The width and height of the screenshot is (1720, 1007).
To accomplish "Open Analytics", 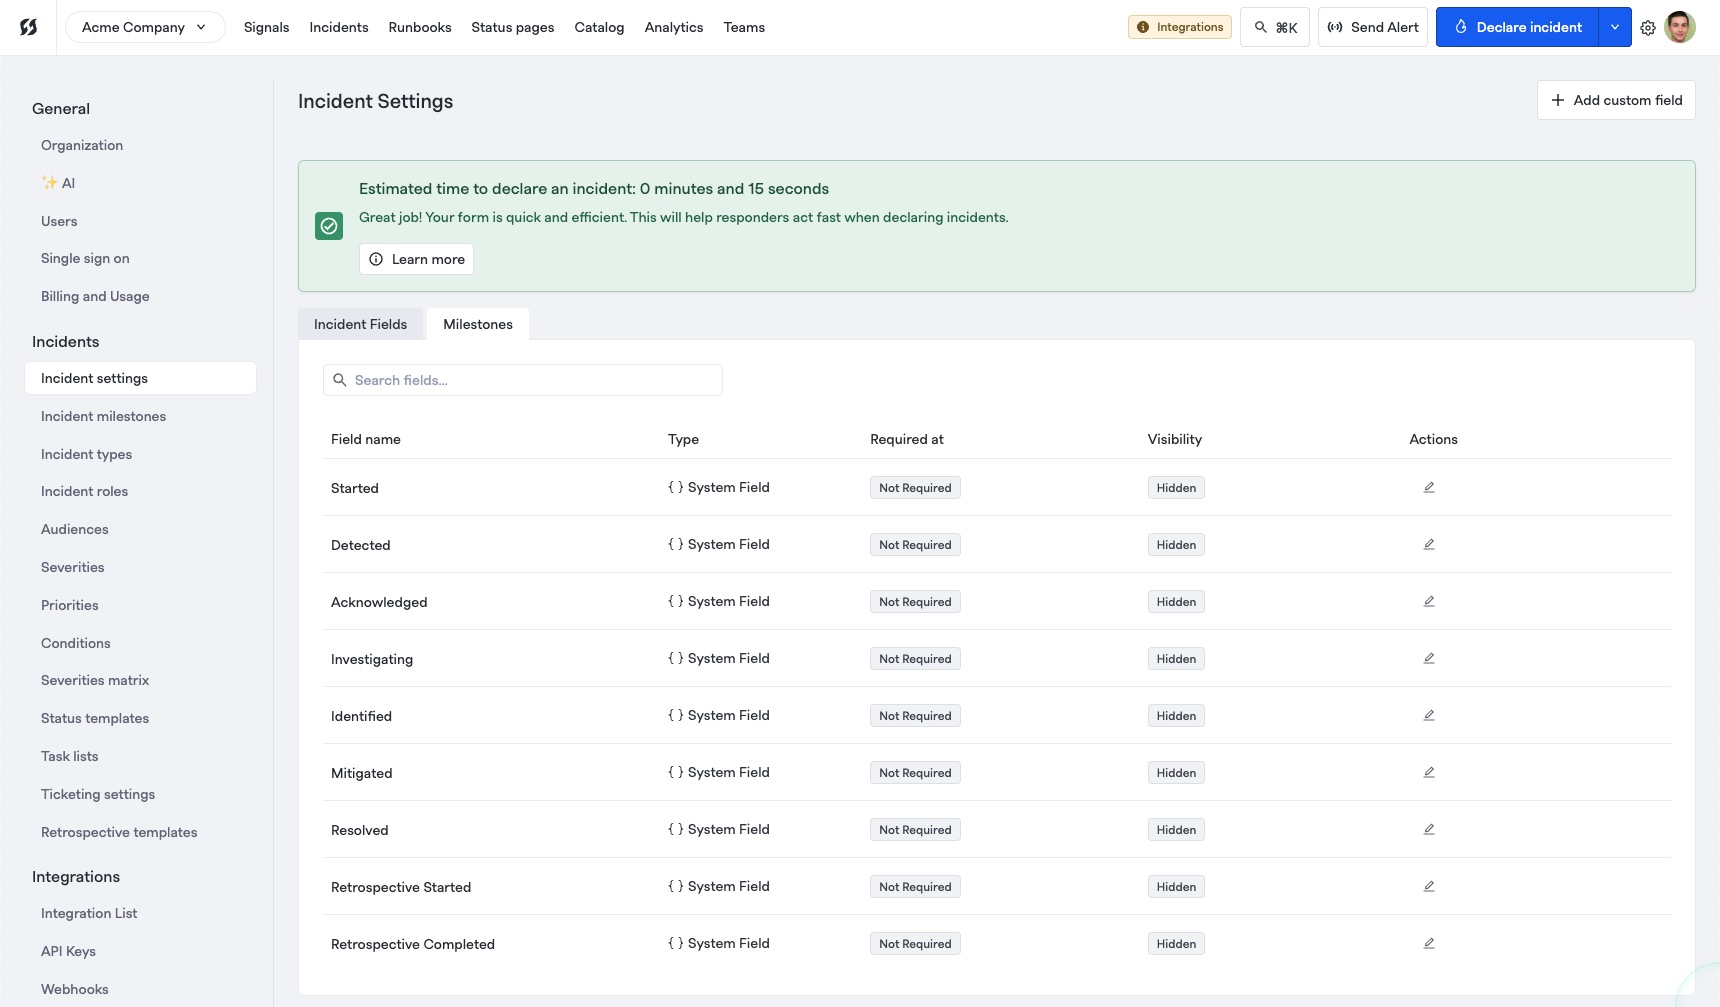I will pos(674,27).
